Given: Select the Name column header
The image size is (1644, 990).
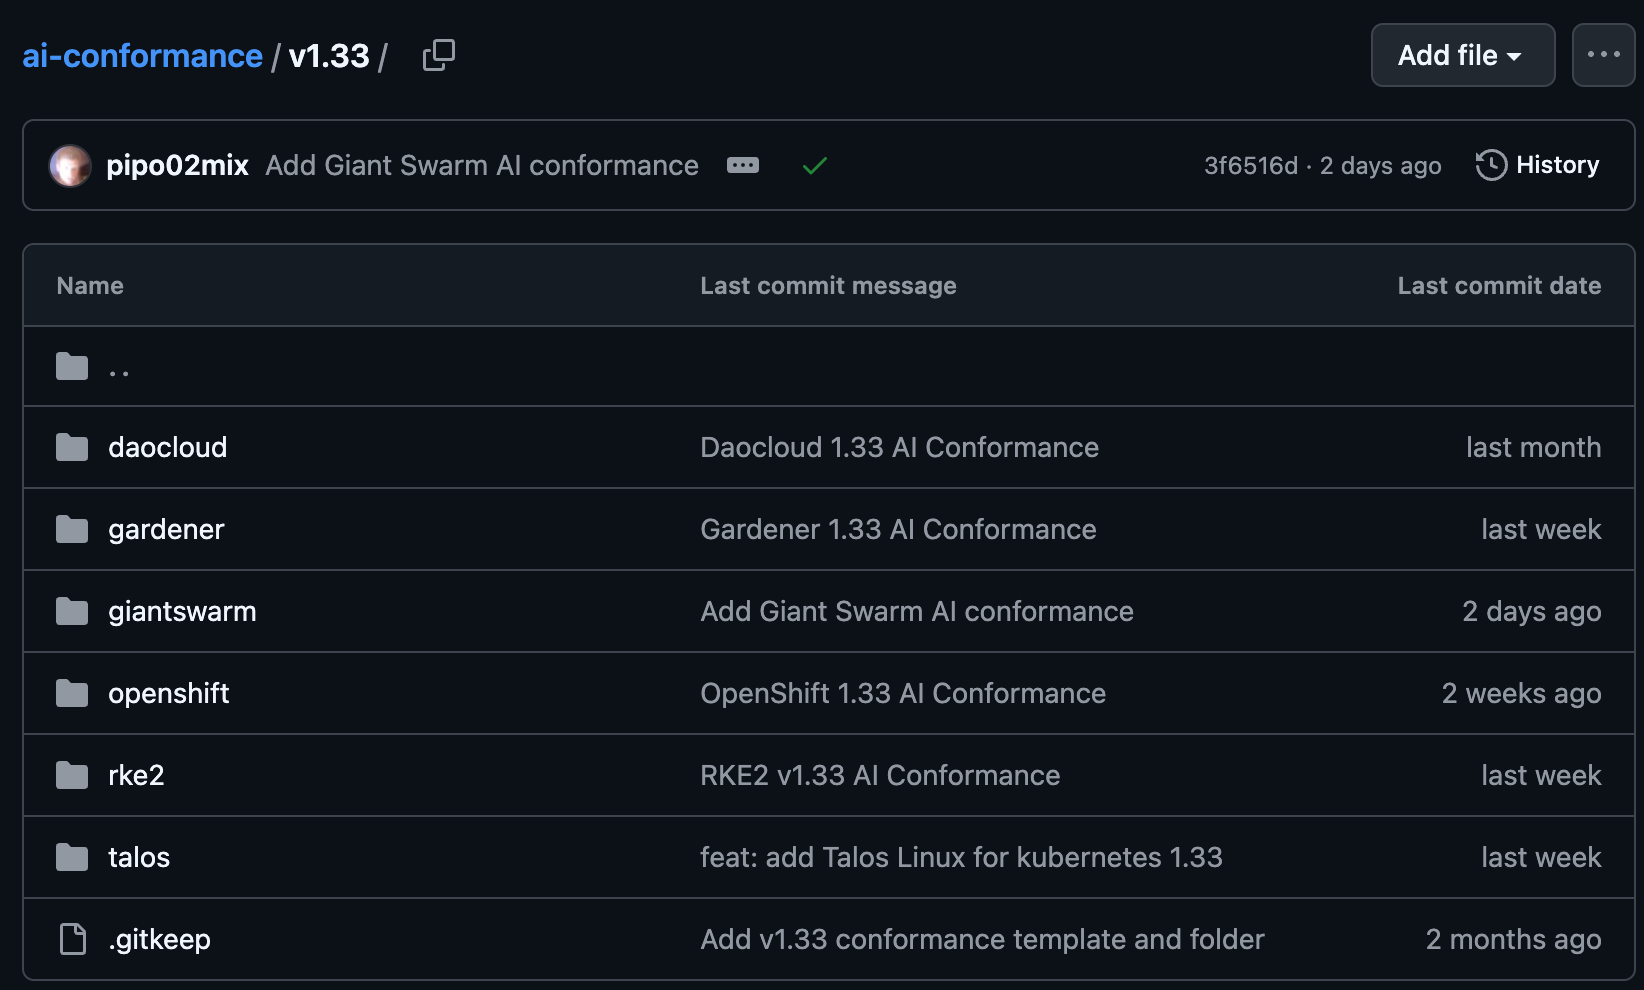Looking at the screenshot, I should pos(89,285).
